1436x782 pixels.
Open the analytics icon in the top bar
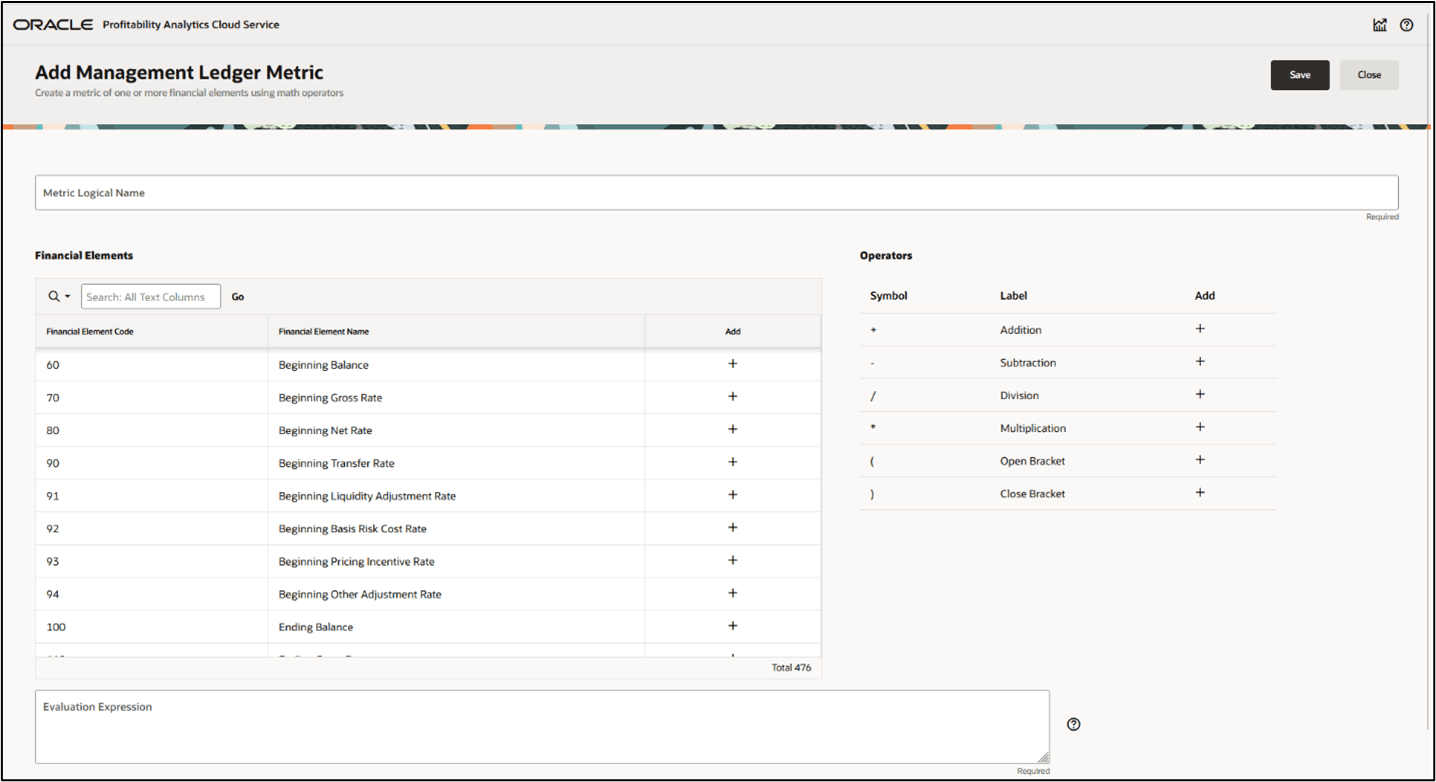(x=1379, y=24)
